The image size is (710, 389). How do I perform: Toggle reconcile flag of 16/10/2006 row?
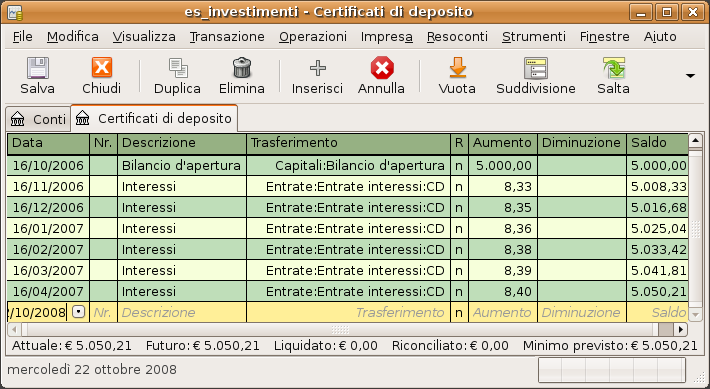pyautogui.click(x=459, y=166)
